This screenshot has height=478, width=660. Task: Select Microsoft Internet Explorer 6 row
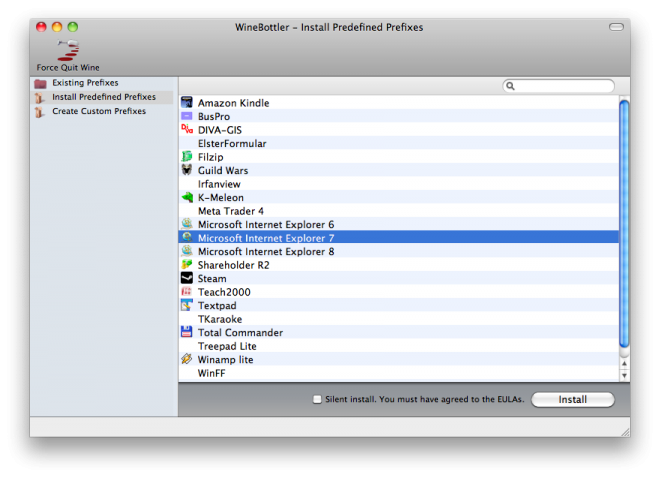(x=265, y=225)
